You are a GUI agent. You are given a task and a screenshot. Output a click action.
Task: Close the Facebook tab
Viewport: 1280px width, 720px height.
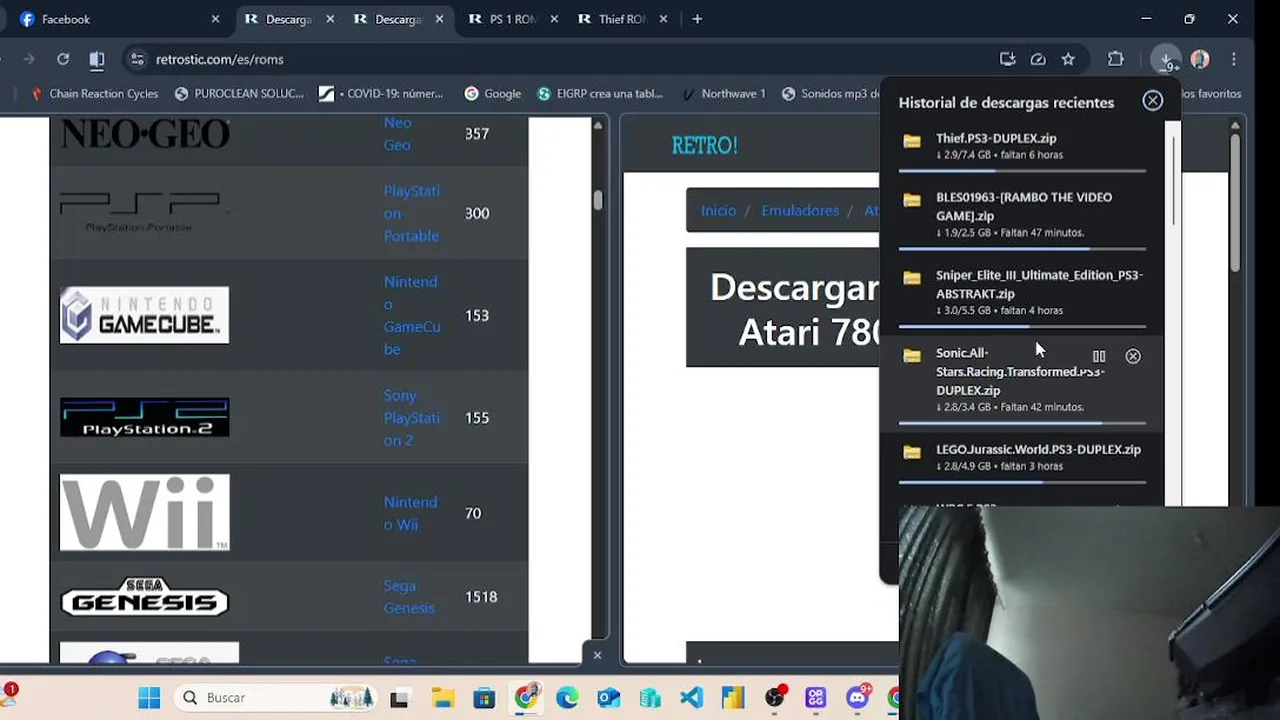pos(215,19)
